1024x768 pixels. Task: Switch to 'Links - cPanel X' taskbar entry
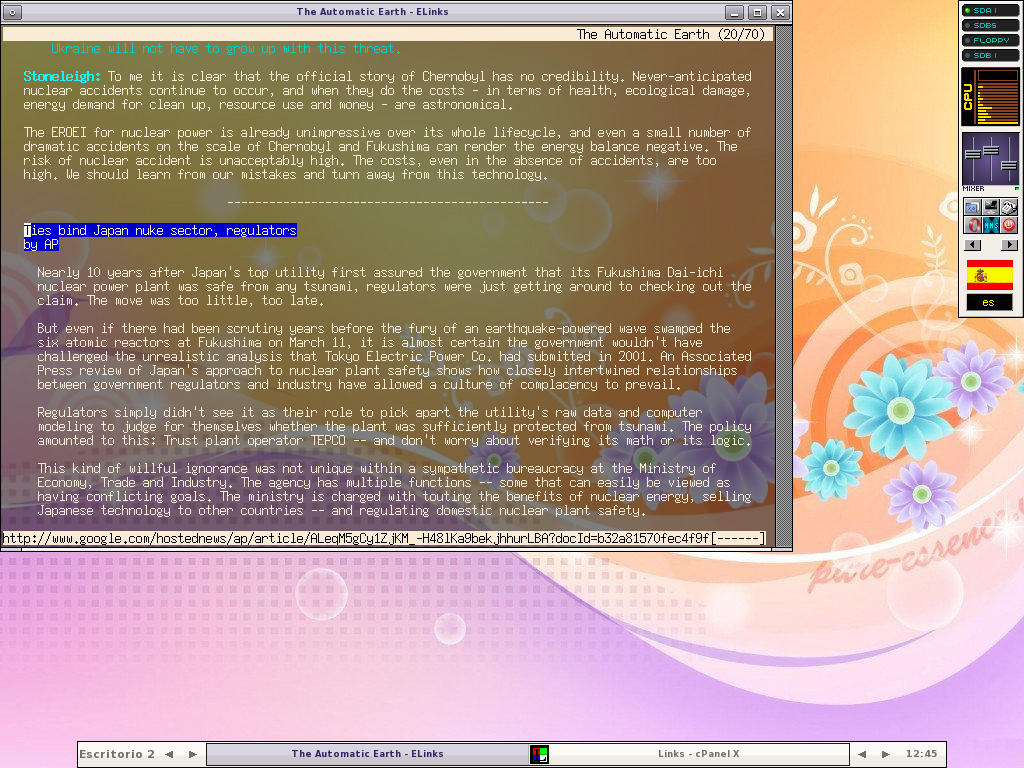[x=699, y=754]
